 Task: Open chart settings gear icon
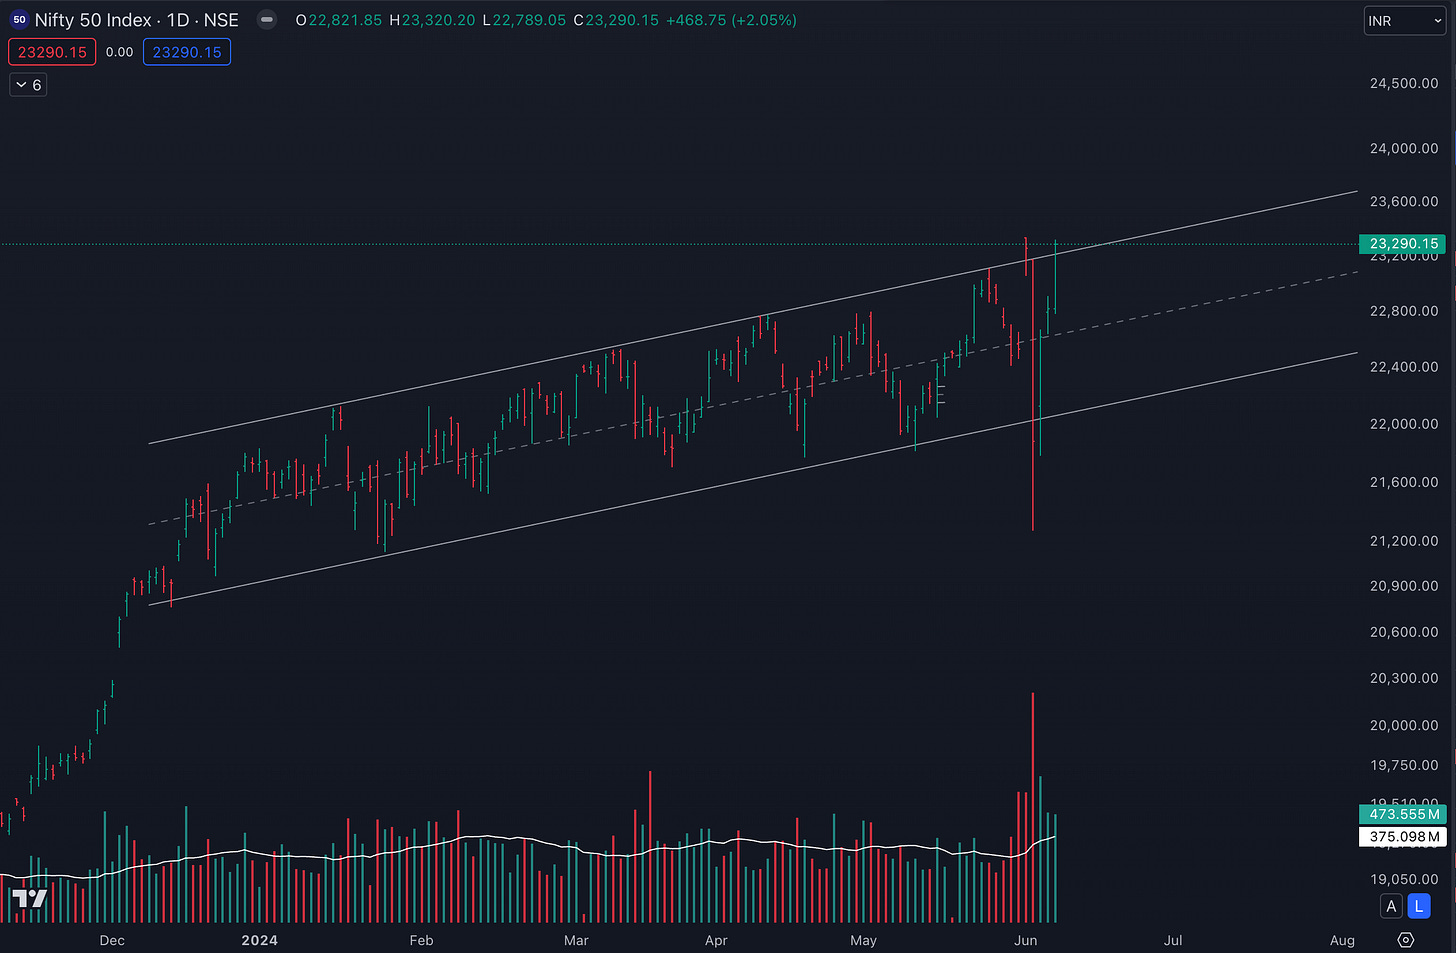point(1405,940)
